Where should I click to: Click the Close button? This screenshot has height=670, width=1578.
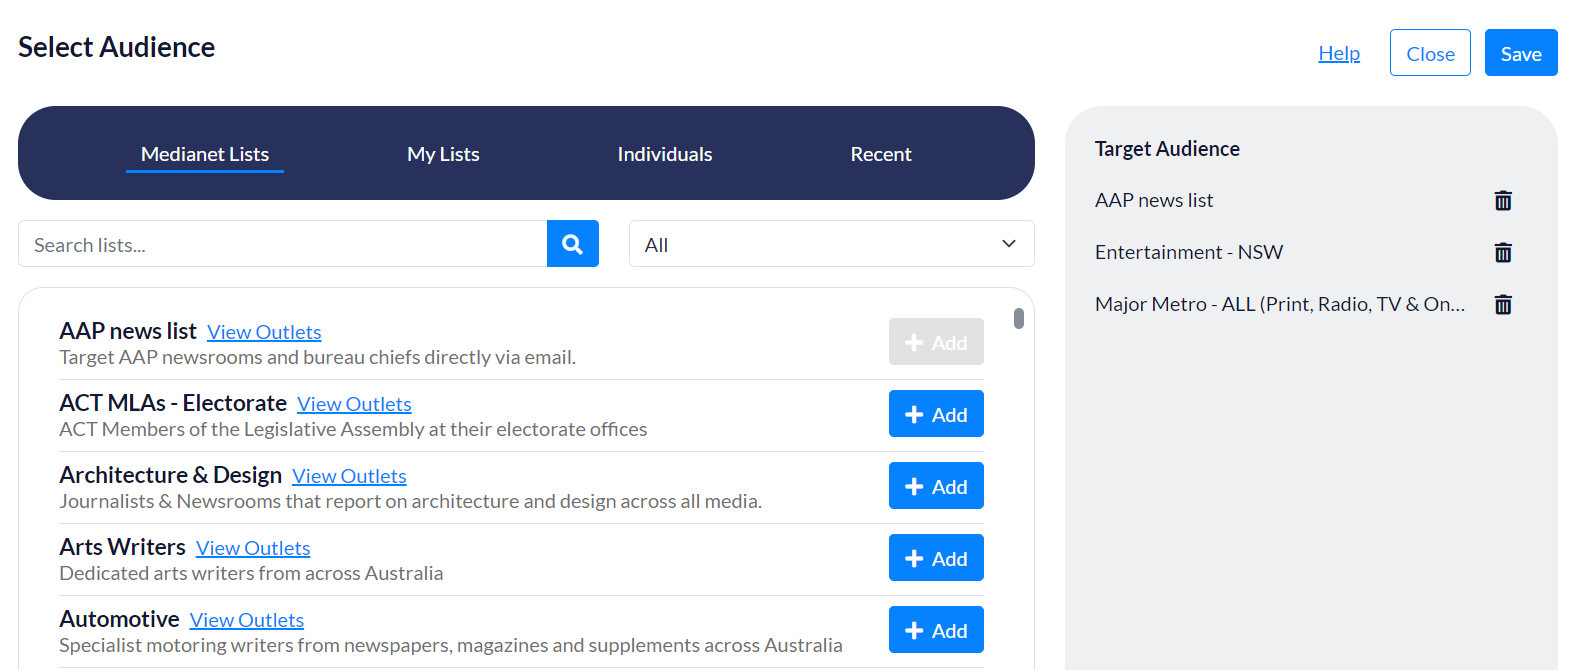point(1430,53)
